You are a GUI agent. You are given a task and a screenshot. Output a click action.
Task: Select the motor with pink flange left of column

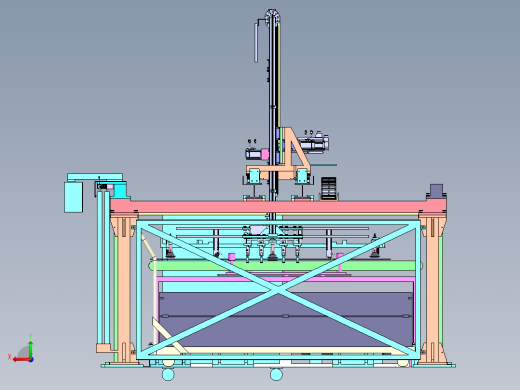[257, 154]
